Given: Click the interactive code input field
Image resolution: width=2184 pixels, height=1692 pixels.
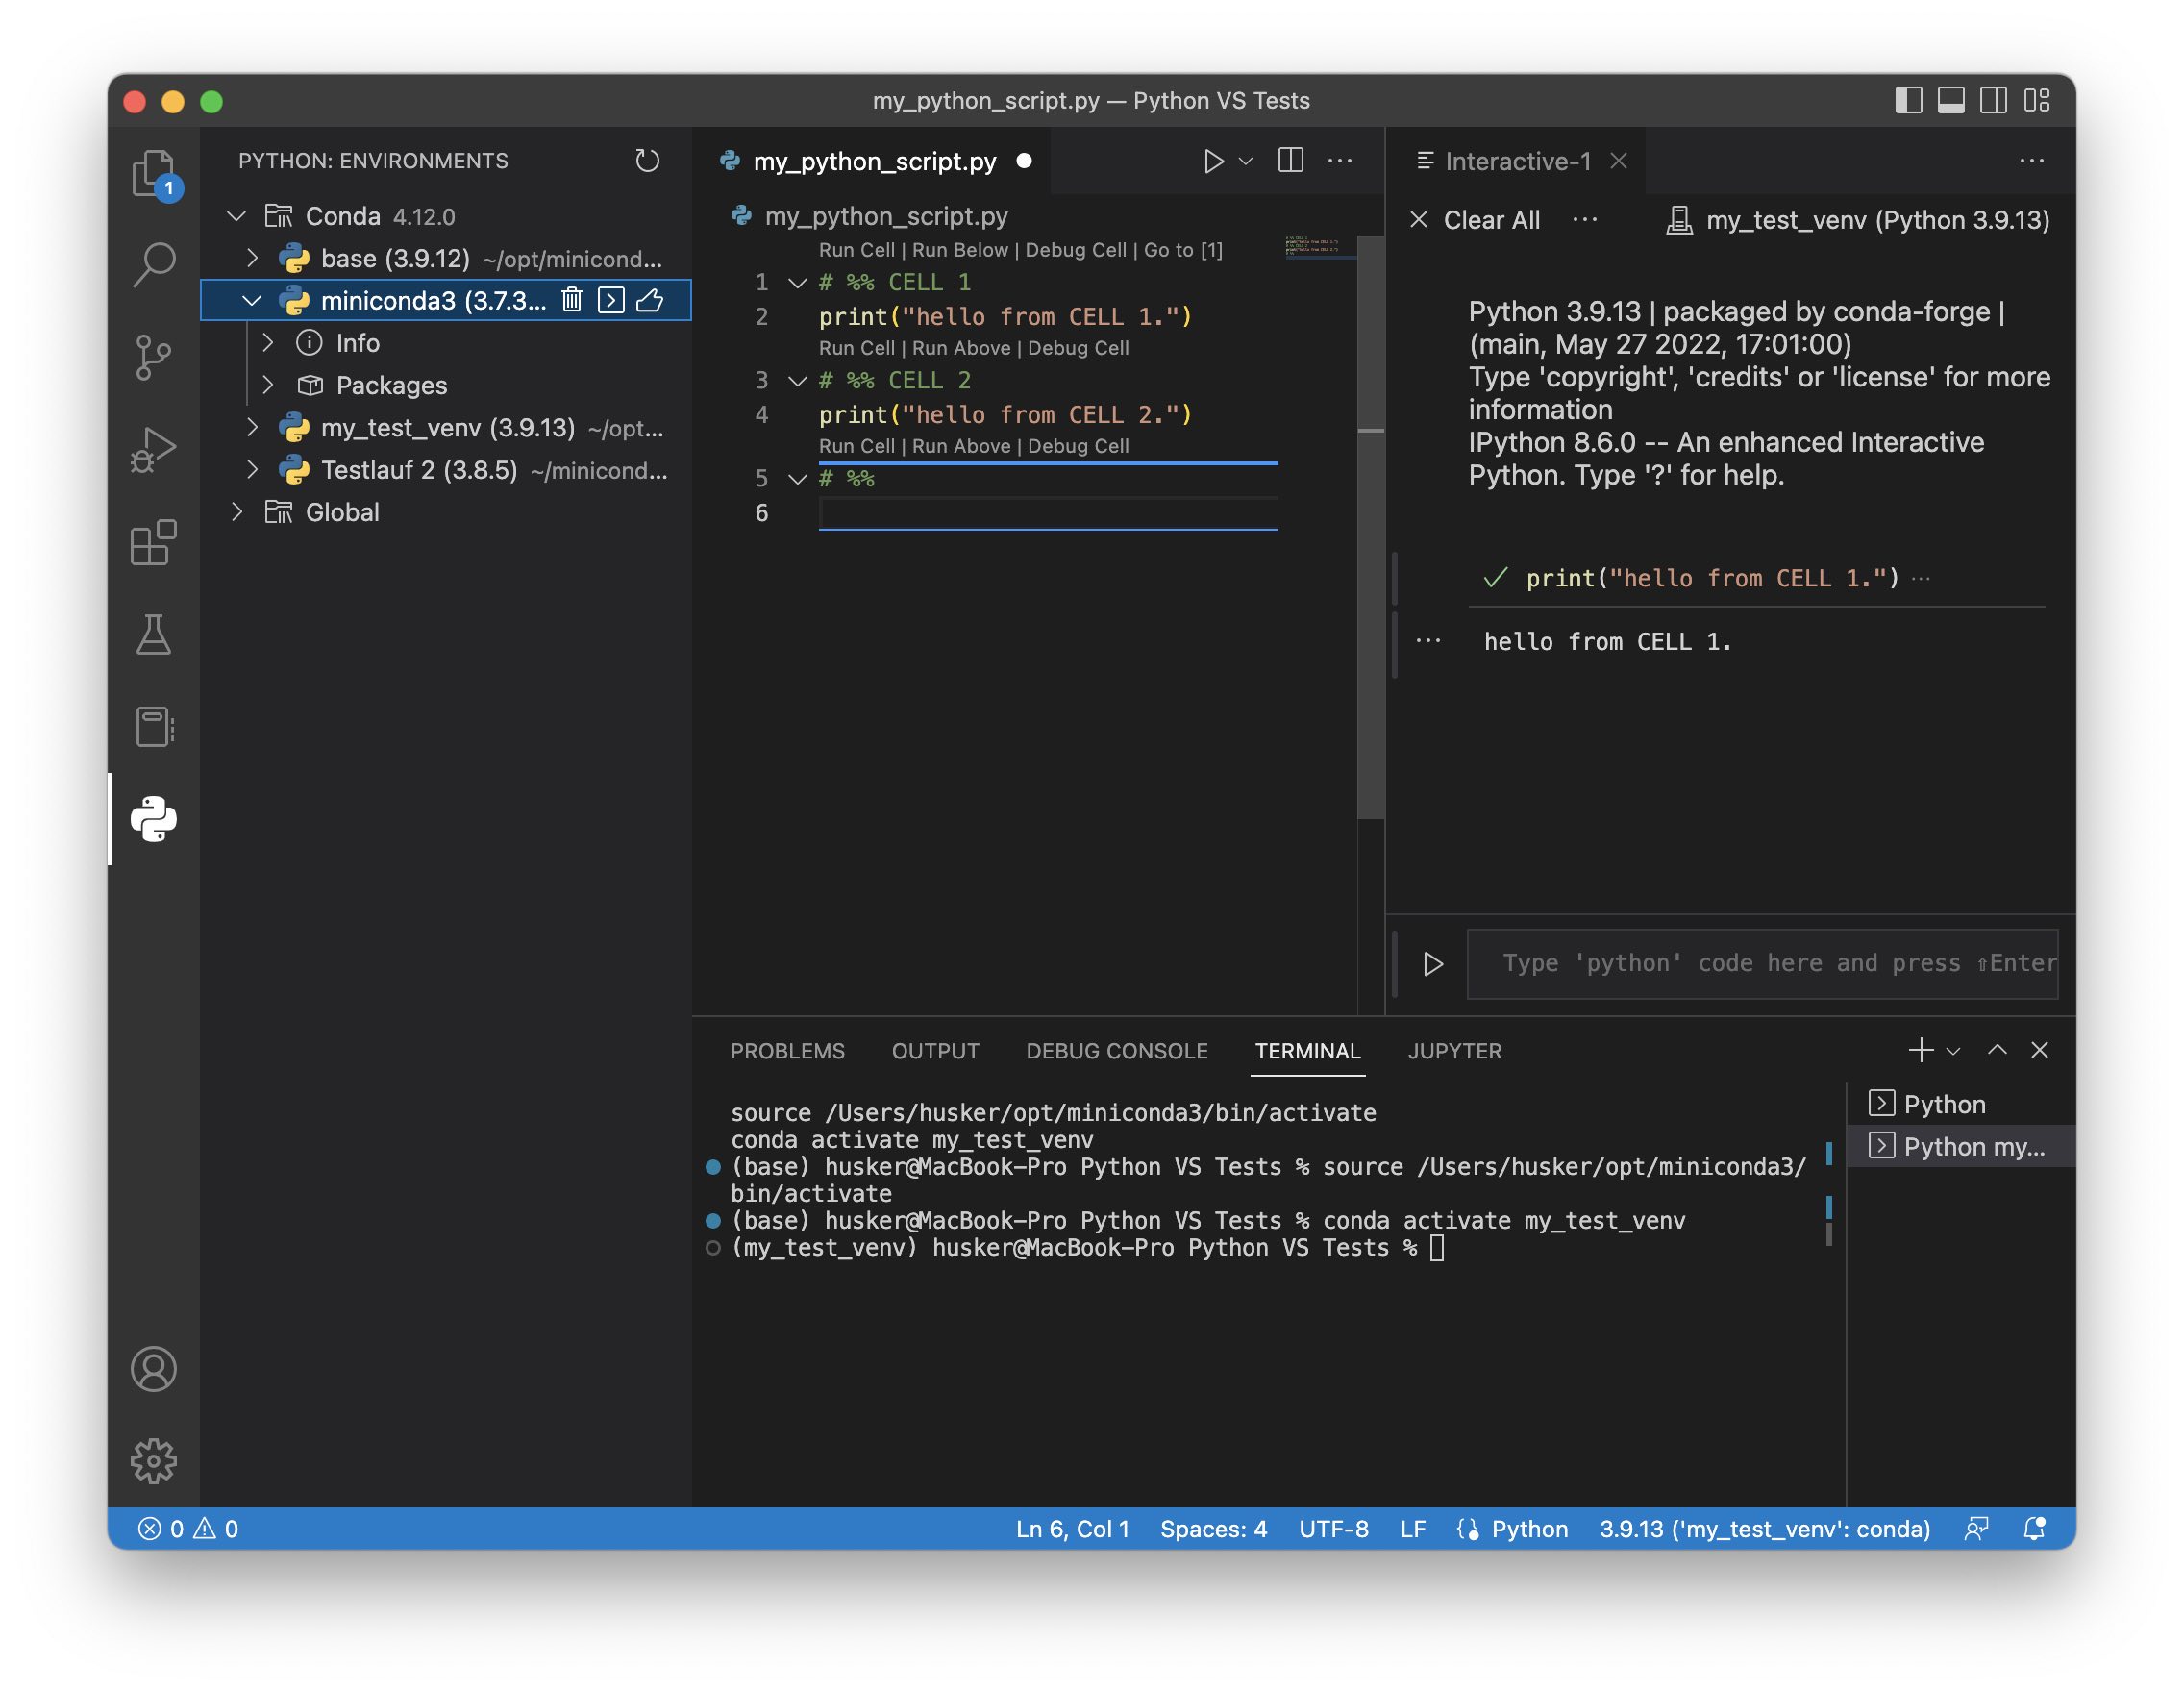Looking at the screenshot, I should (x=1763, y=964).
